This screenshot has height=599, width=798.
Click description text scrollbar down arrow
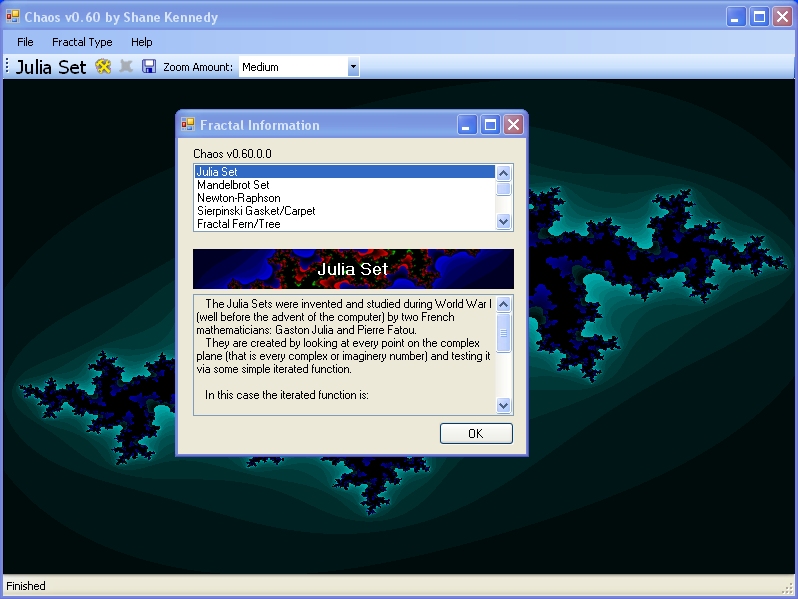(x=503, y=406)
